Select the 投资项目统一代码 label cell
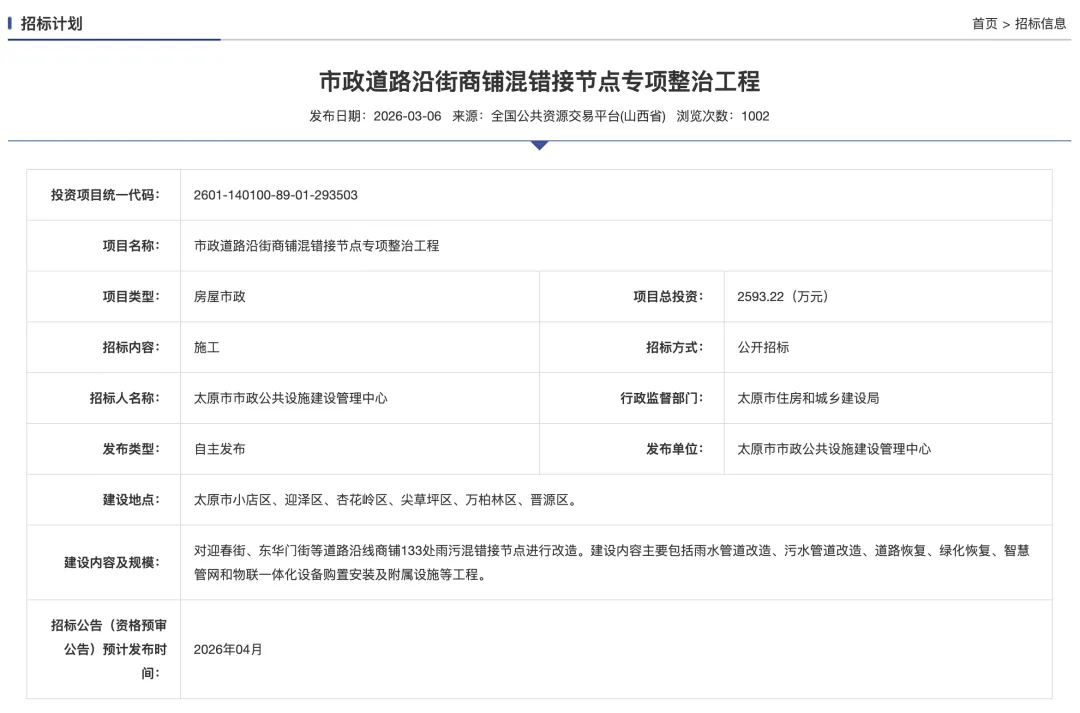 point(104,196)
